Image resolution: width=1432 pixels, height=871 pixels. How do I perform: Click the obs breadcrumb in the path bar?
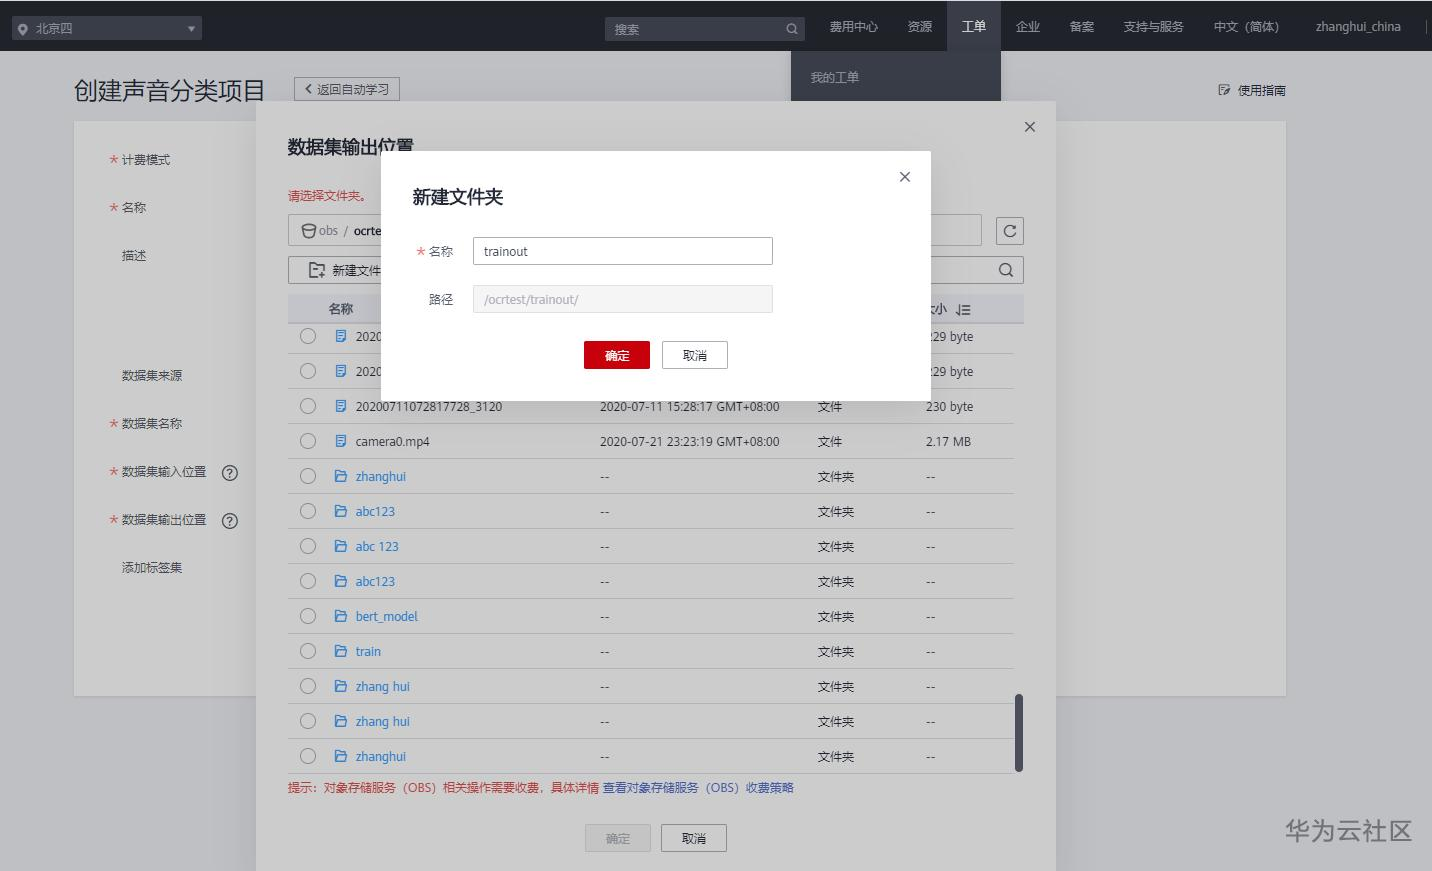click(328, 231)
